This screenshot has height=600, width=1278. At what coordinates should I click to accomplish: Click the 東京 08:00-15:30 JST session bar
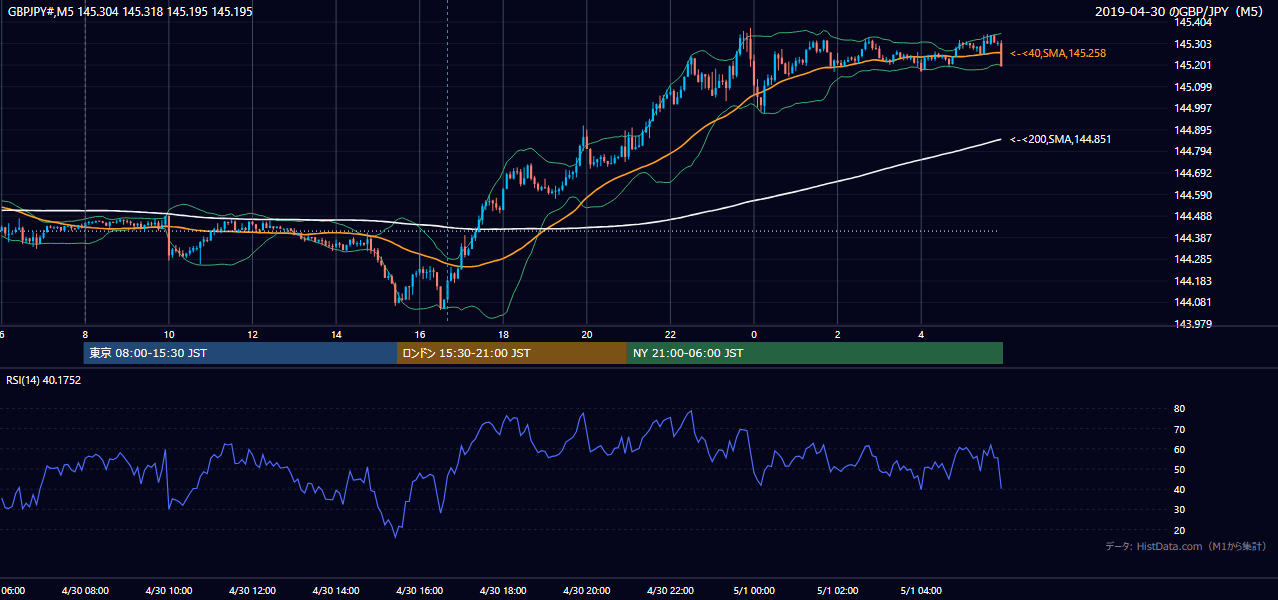[x=240, y=353]
